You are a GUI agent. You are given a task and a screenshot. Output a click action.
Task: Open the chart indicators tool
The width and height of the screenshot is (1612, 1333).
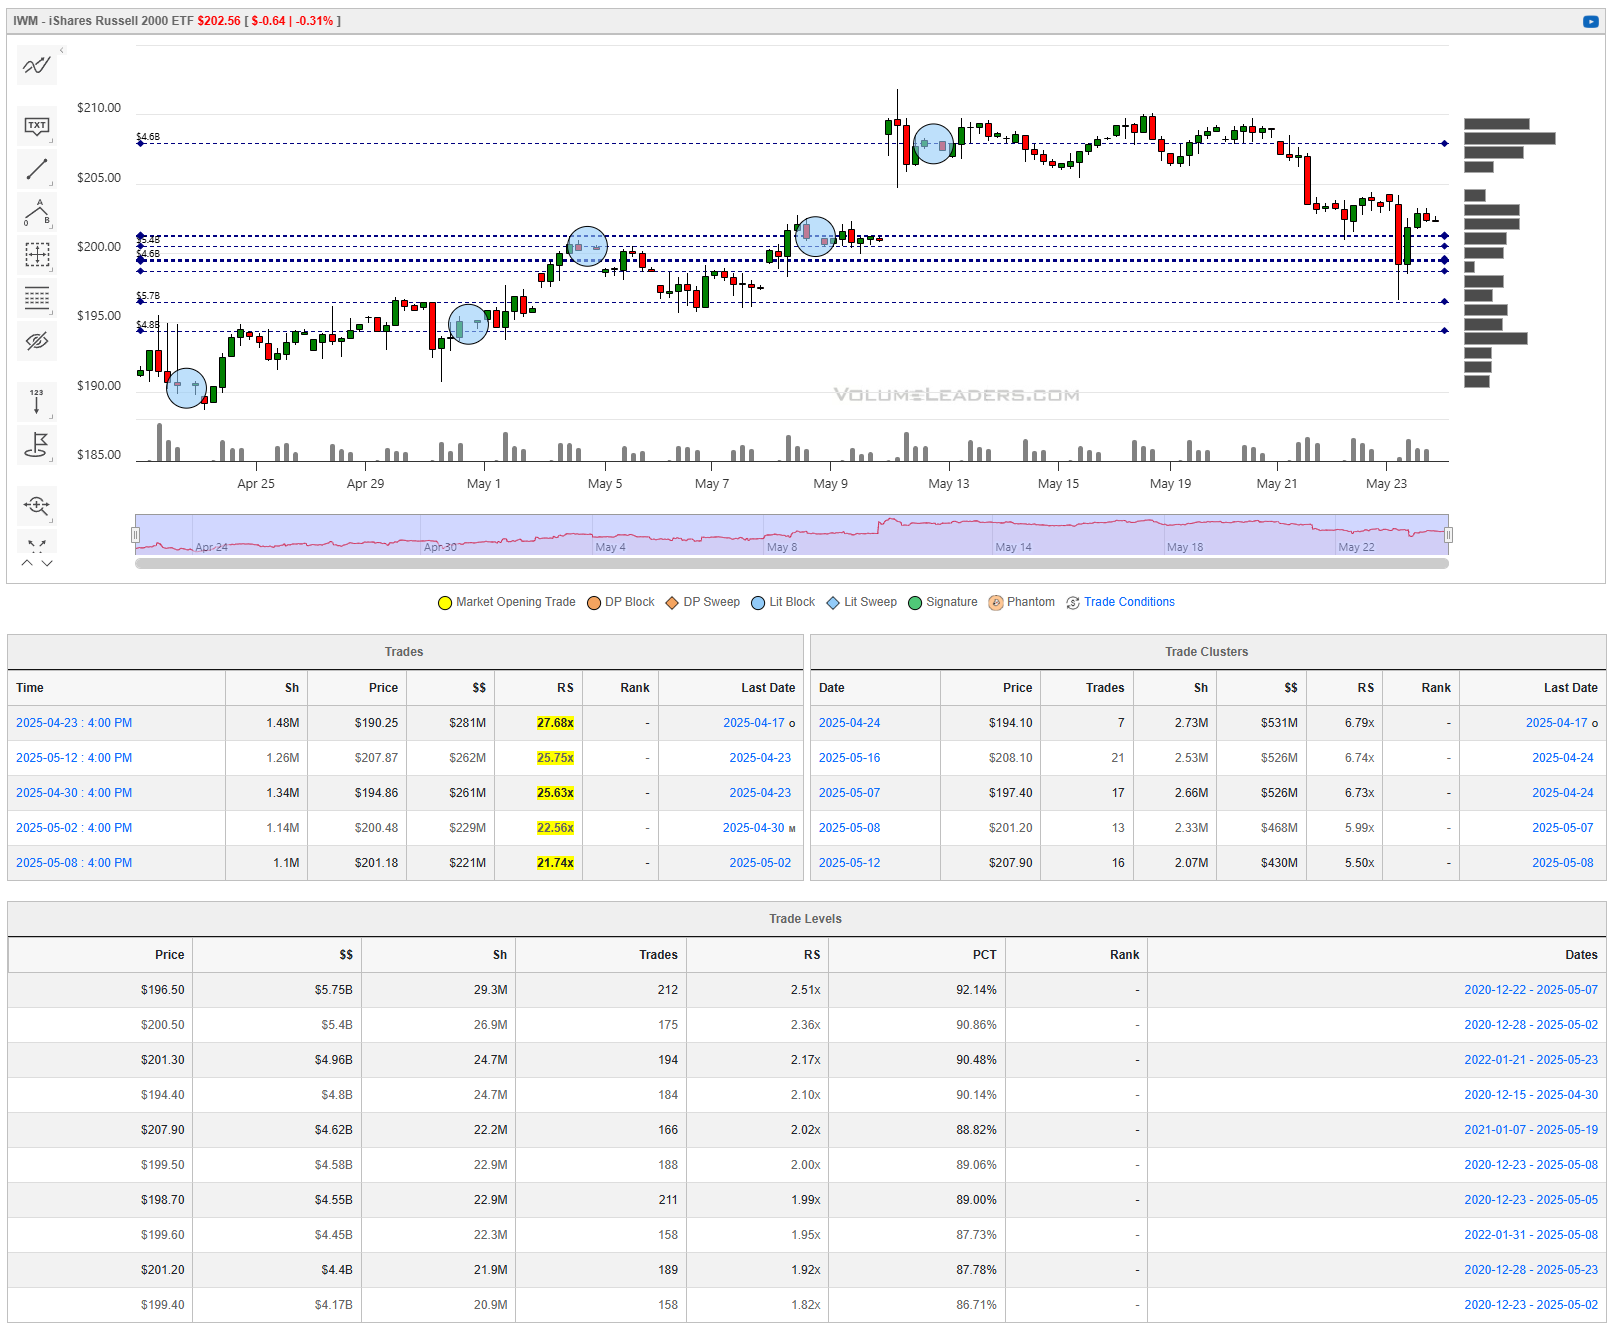point(37,65)
